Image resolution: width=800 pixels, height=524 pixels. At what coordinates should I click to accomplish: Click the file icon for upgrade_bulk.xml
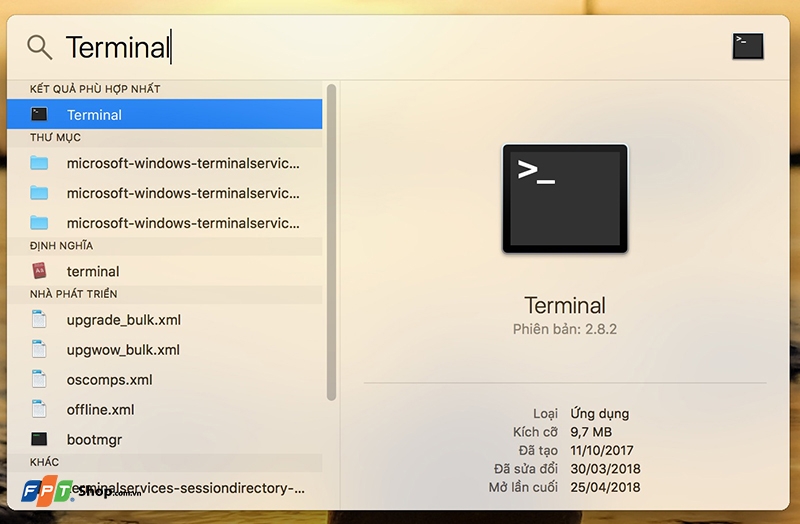pos(39,319)
